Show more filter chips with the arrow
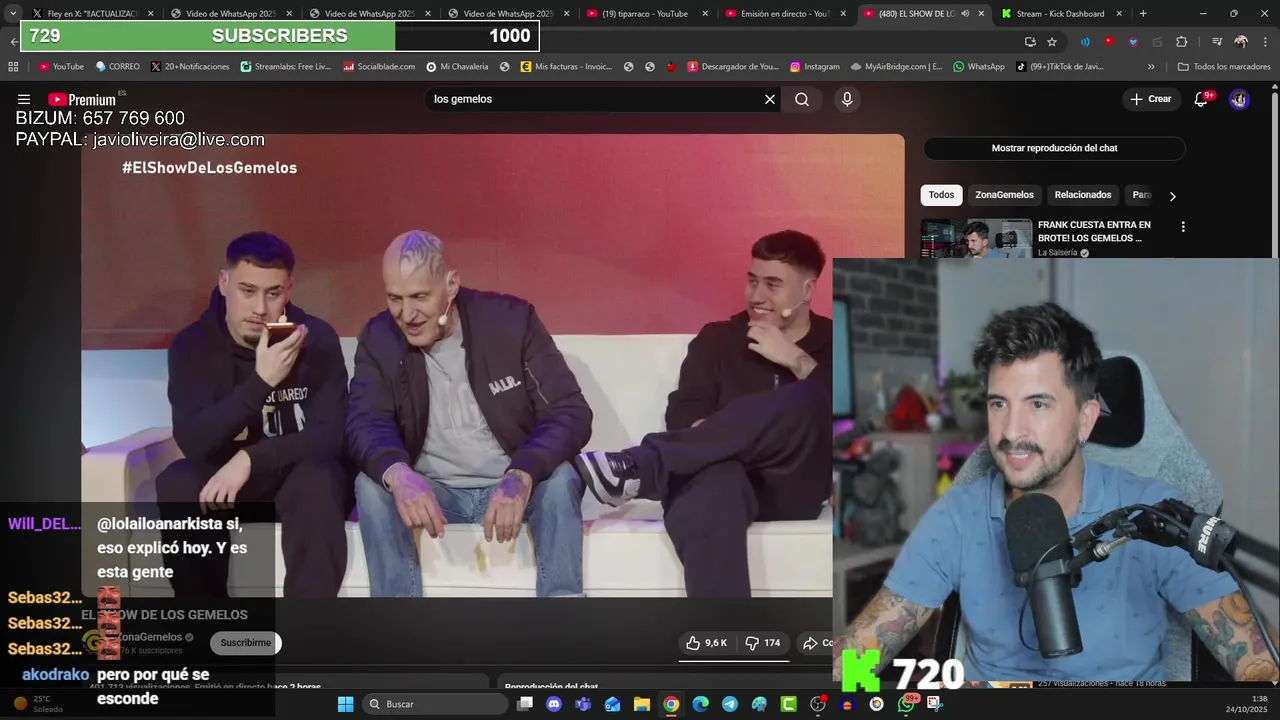The height and width of the screenshot is (720, 1280). pyautogui.click(x=1172, y=196)
